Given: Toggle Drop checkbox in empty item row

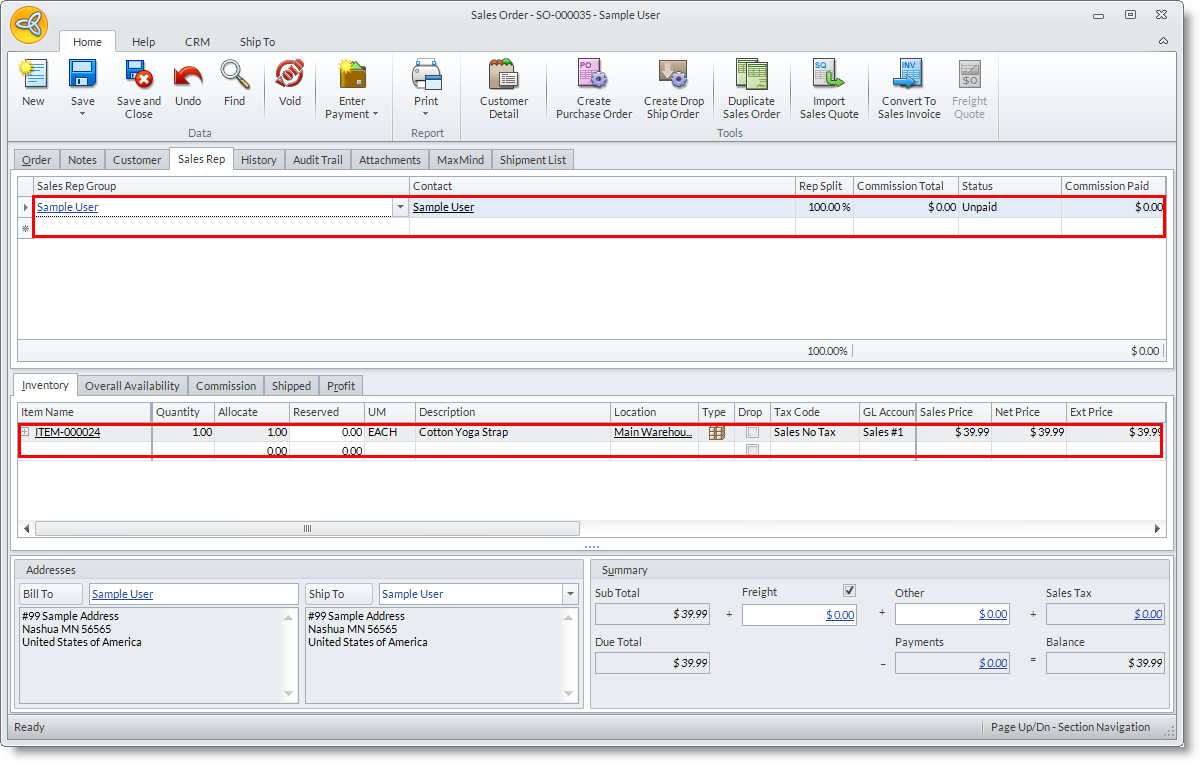Looking at the screenshot, I should 752,451.
